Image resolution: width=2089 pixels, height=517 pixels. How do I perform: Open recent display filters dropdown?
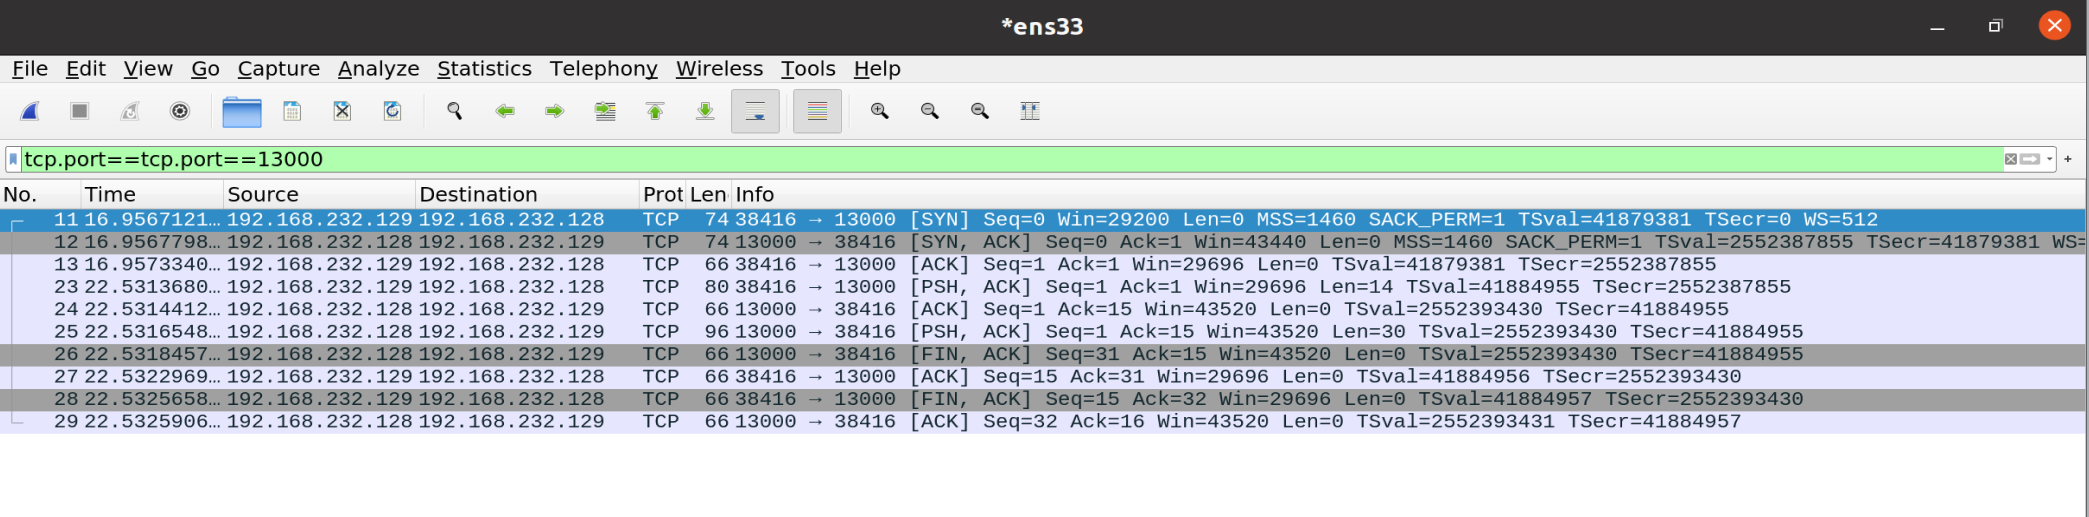(2049, 159)
